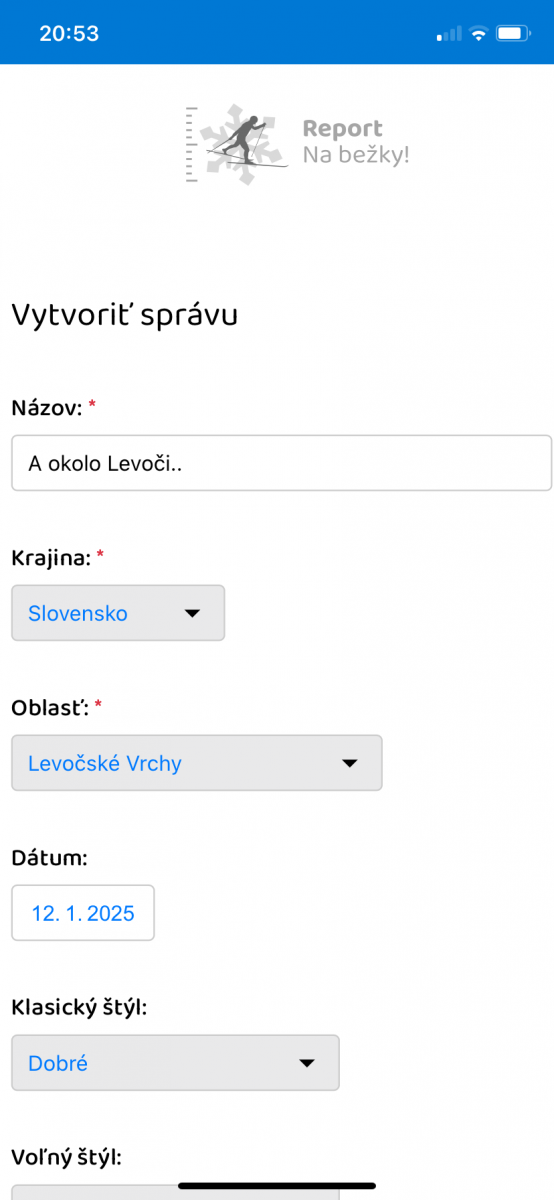Tap the Report Na bežky! title text
Viewport: 554px width, 1200px height.
coord(356,142)
